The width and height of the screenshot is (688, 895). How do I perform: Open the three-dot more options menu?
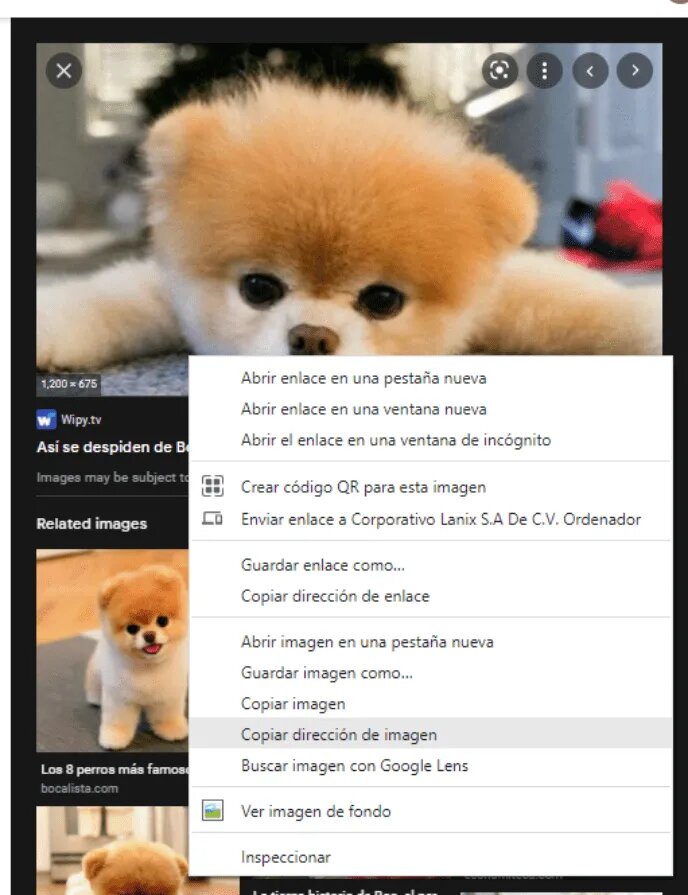[545, 71]
